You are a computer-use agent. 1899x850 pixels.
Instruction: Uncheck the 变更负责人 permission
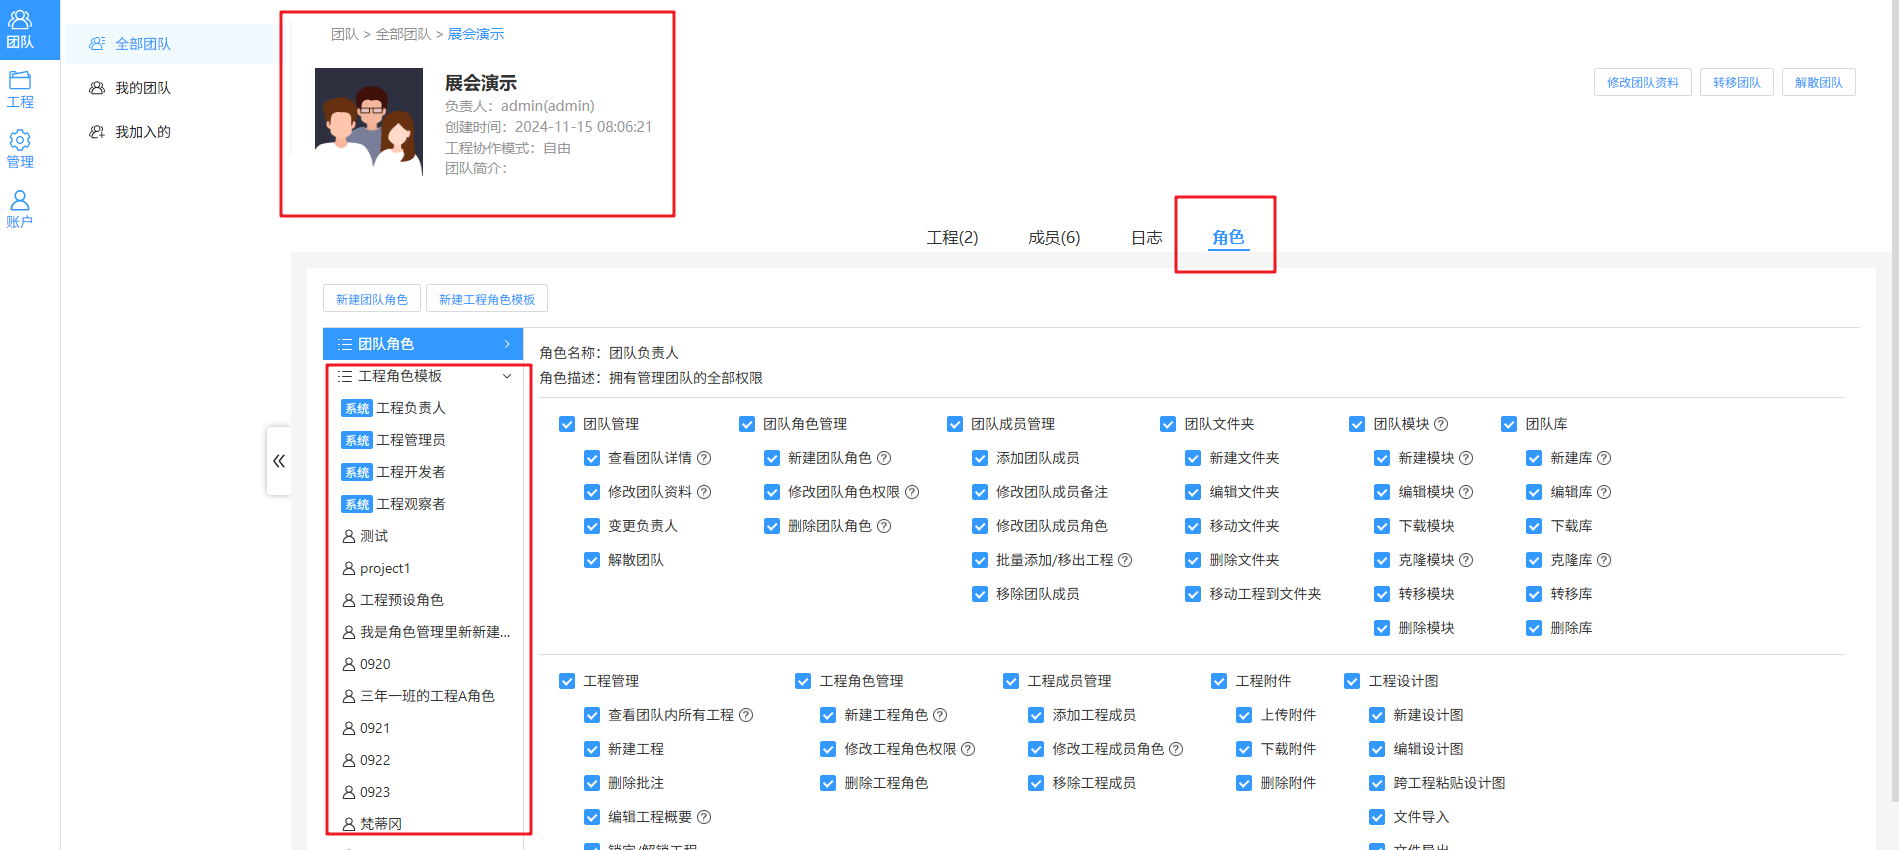[592, 526]
